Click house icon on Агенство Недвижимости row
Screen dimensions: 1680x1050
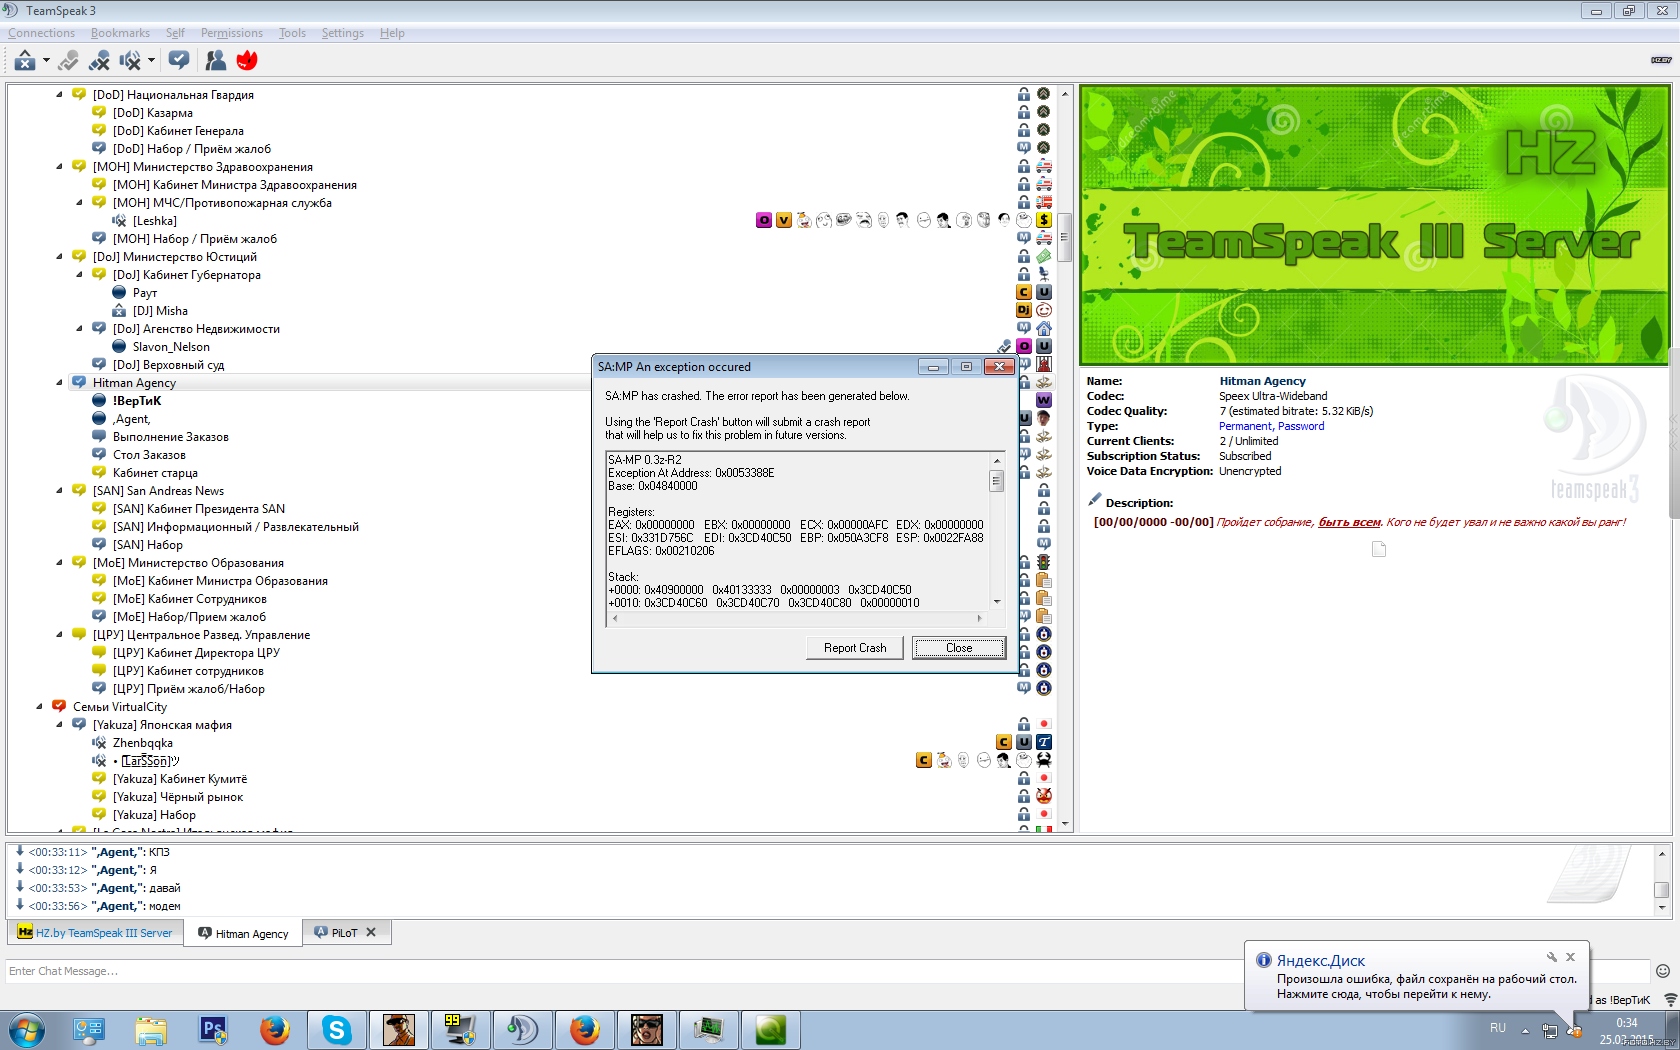[x=1044, y=328]
